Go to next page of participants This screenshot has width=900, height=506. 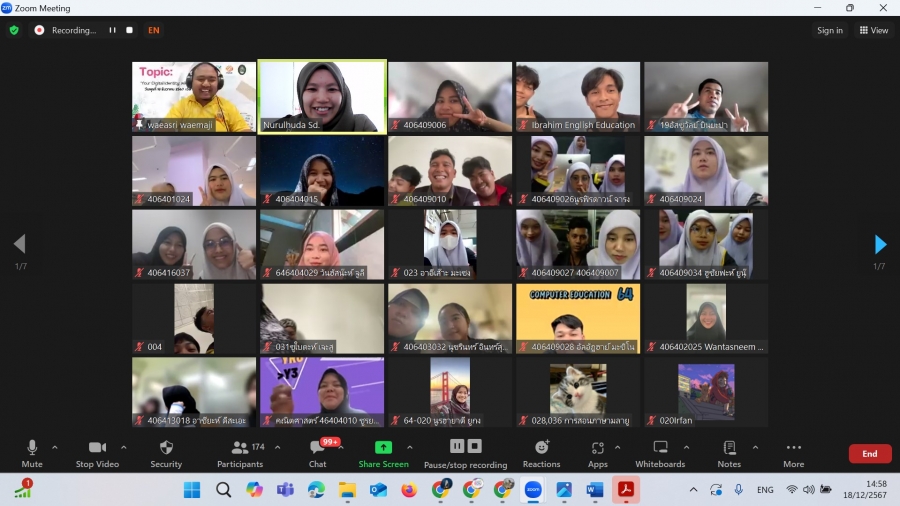click(x=880, y=244)
